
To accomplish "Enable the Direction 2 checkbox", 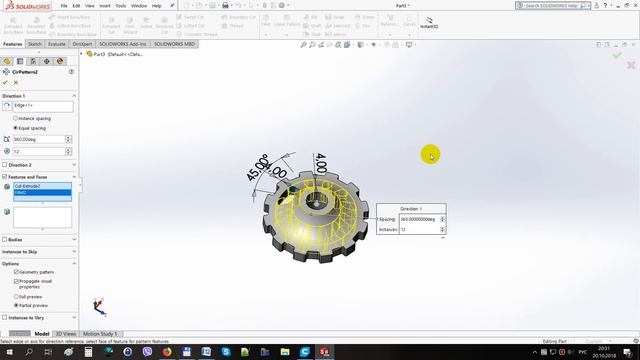I will [x=4, y=165].
